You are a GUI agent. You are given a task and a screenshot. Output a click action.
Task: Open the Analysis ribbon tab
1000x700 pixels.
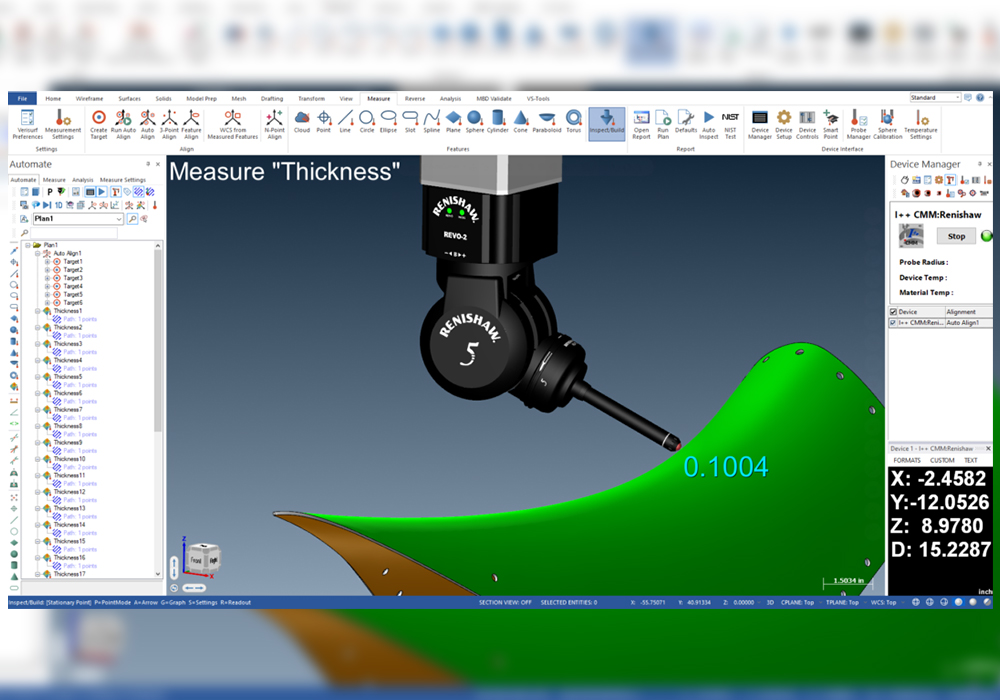tap(450, 98)
